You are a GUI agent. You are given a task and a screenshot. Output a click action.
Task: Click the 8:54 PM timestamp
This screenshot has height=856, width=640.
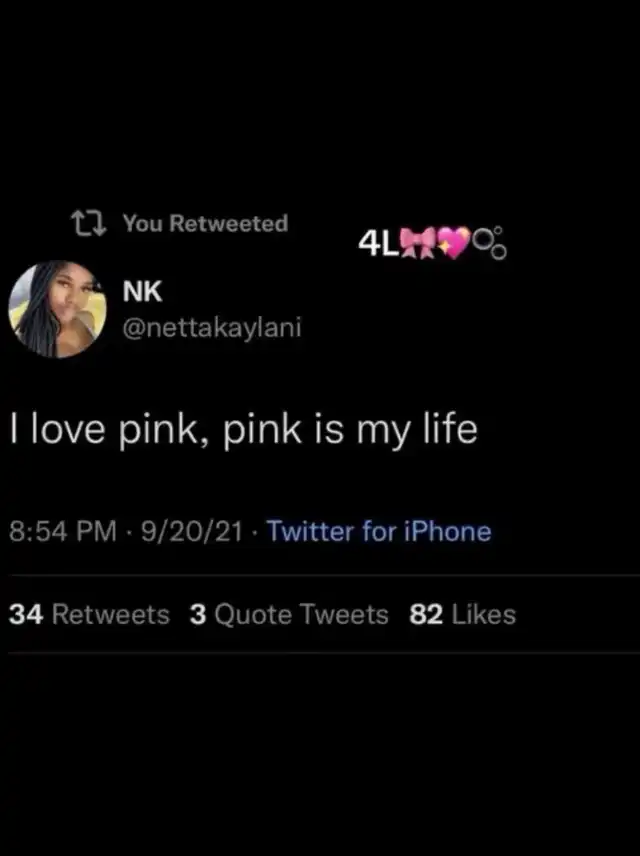click(63, 531)
